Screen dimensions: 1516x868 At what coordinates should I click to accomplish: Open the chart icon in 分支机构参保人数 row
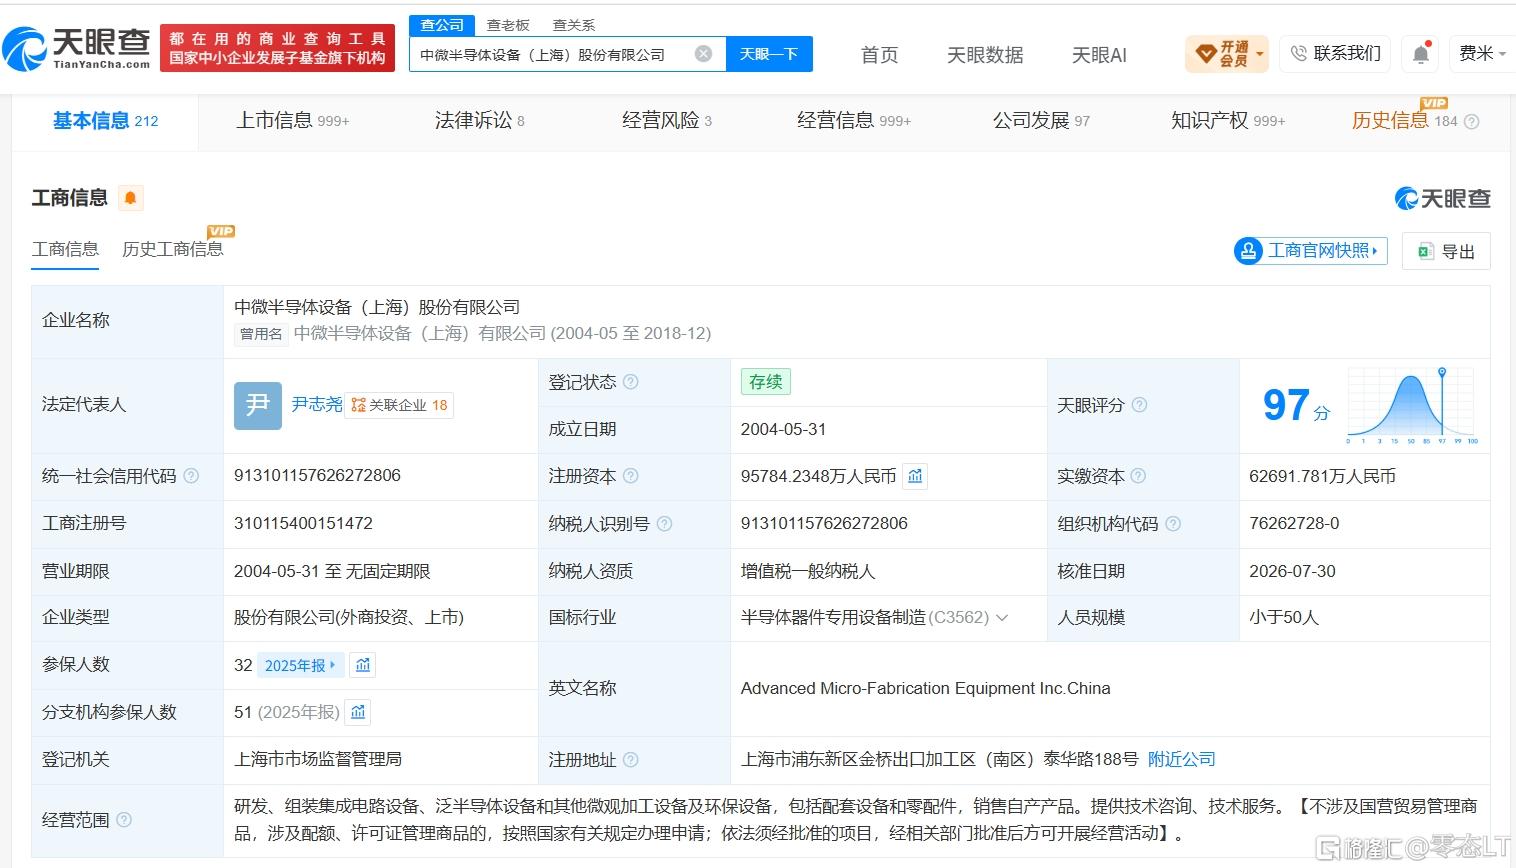[358, 712]
